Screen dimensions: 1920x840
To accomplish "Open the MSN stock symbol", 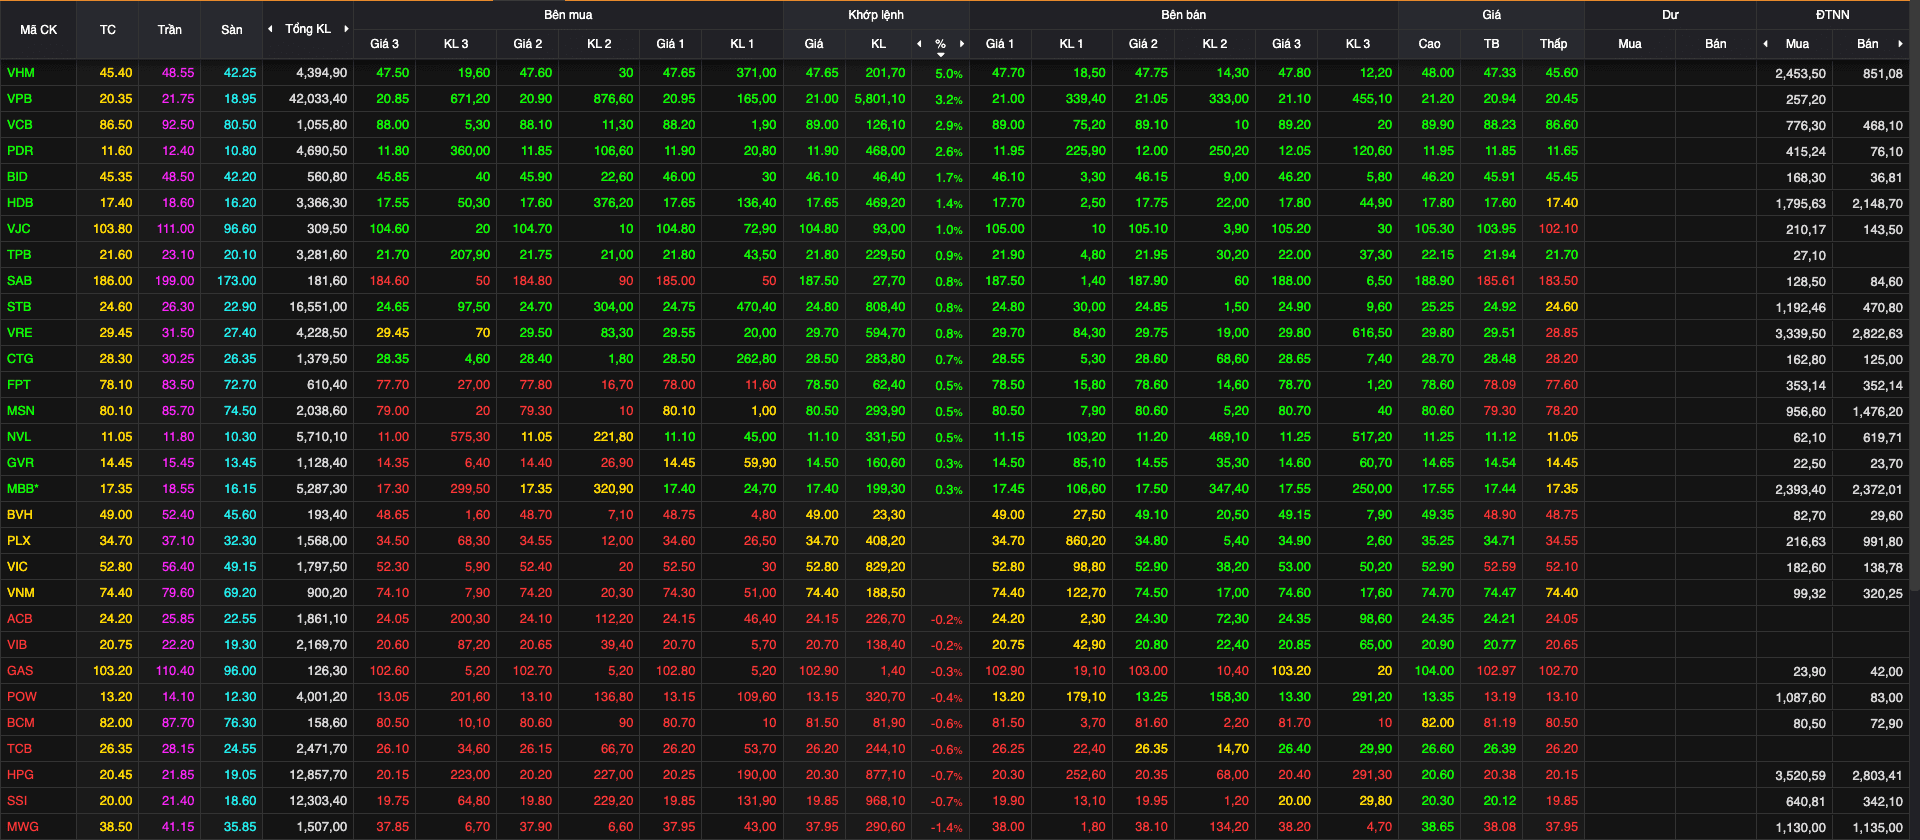I will pos(21,411).
